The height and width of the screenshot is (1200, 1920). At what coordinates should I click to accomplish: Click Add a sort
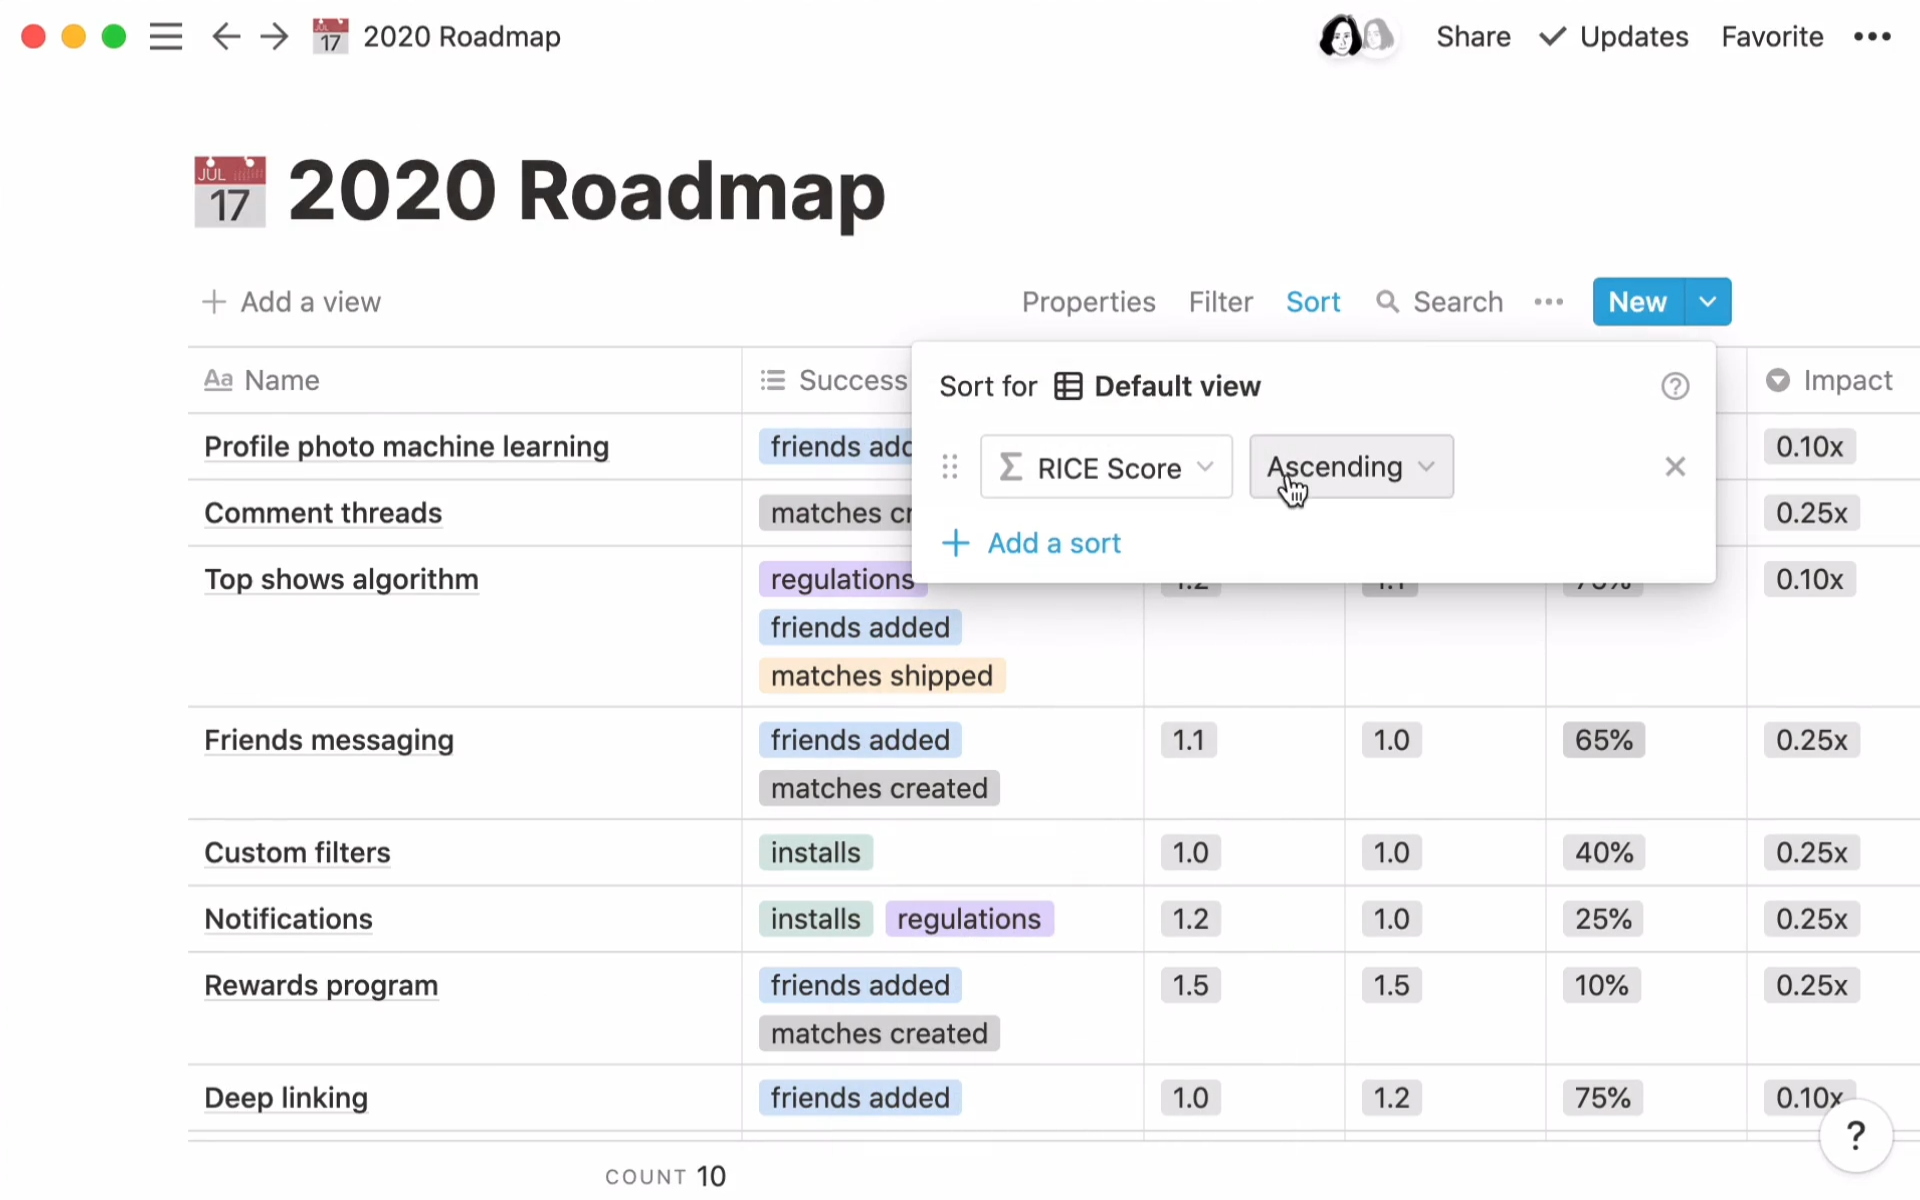[x=1032, y=543]
